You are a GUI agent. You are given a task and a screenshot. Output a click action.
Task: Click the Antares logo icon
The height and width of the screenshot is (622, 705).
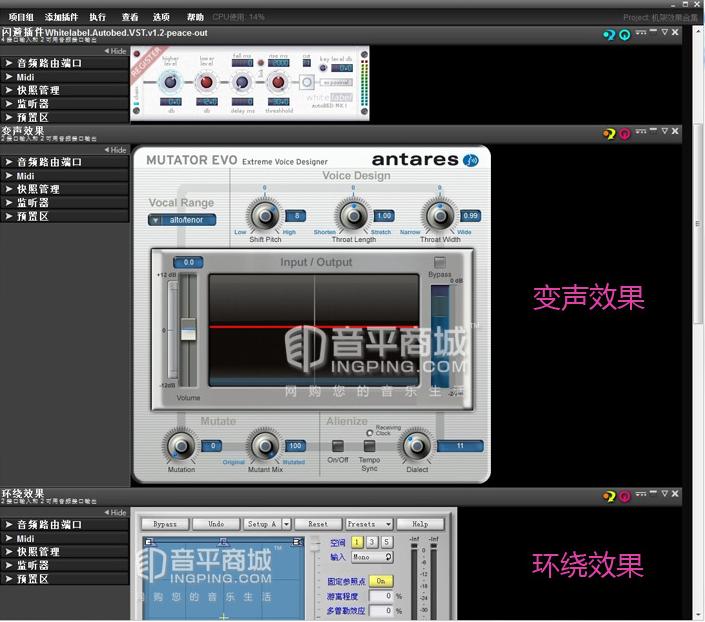(471, 160)
